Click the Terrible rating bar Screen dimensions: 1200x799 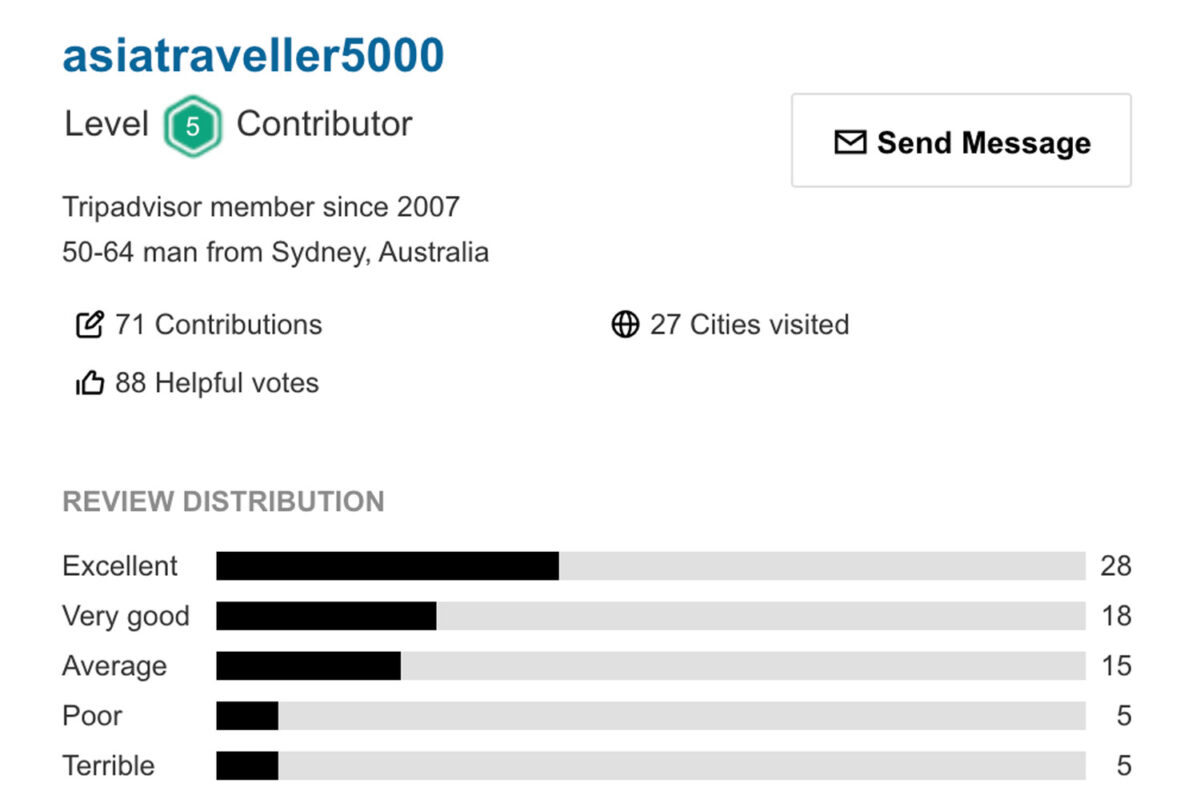tap(650, 766)
